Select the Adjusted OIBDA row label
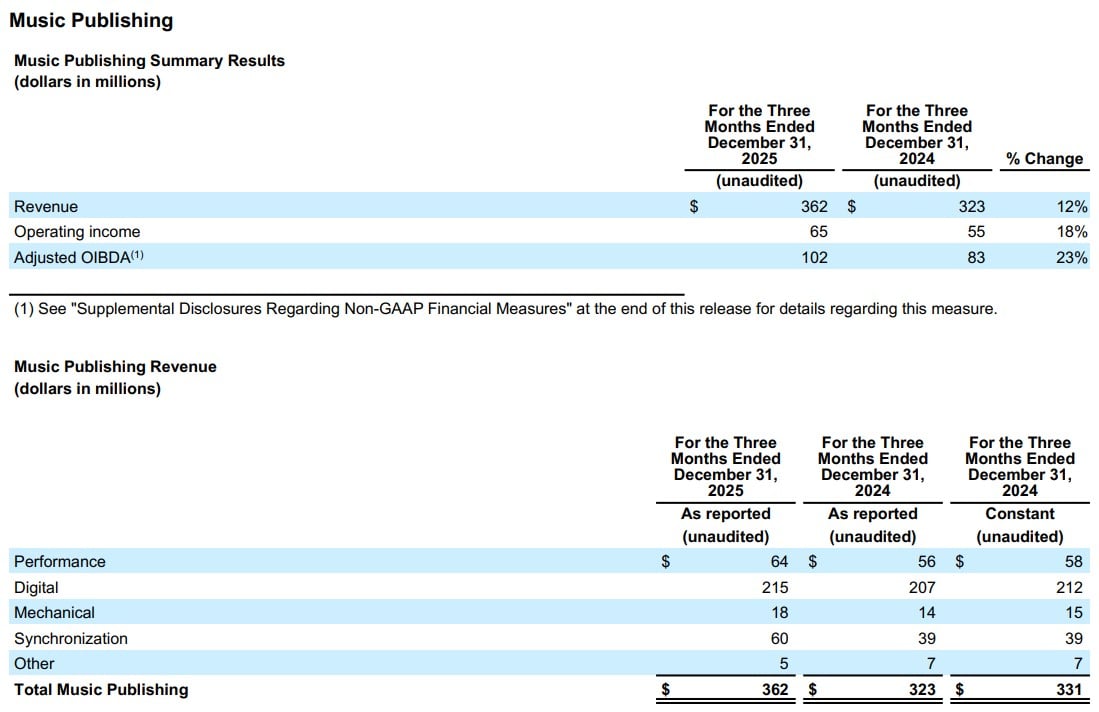Image resolution: width=1099 pixels, height=712 pixels. pos(79,257)
